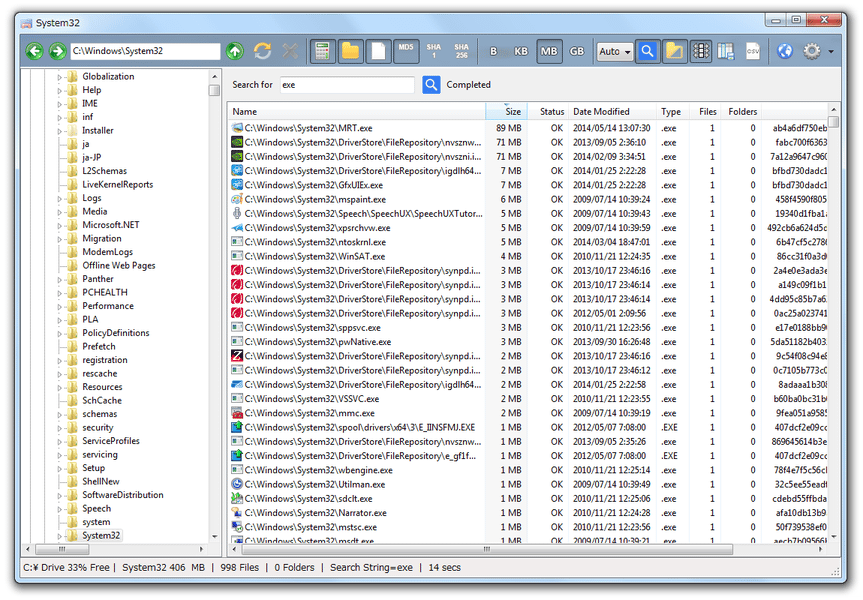
Task: Open the arrow beside the gear
Action: 831,52
